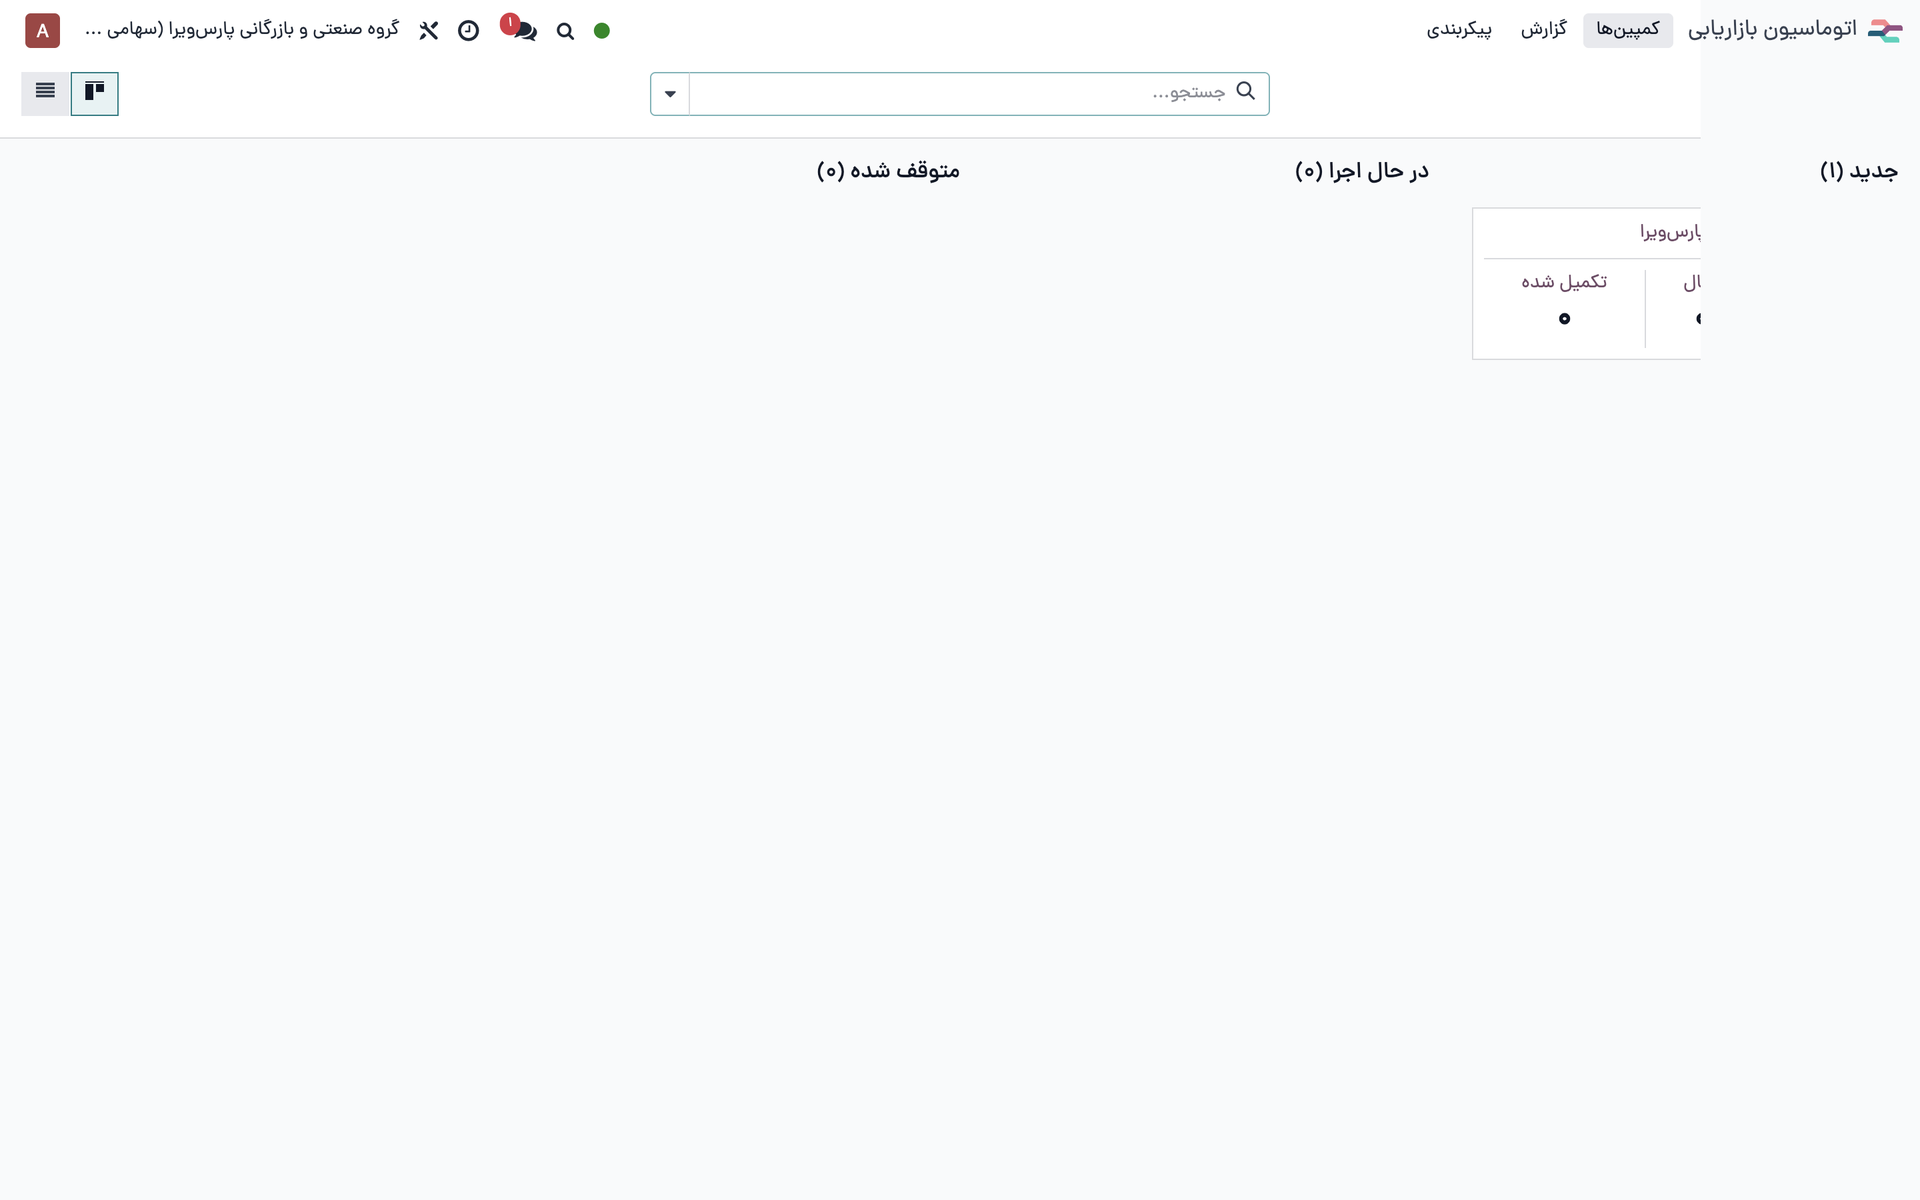Switch to Kanban view
Viewport: 1920px width, 1200px height.
point(95,93)
